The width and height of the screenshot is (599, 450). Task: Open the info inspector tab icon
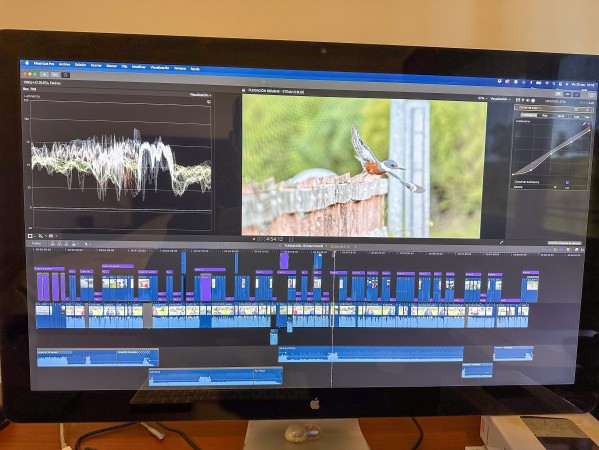point(533,100)
